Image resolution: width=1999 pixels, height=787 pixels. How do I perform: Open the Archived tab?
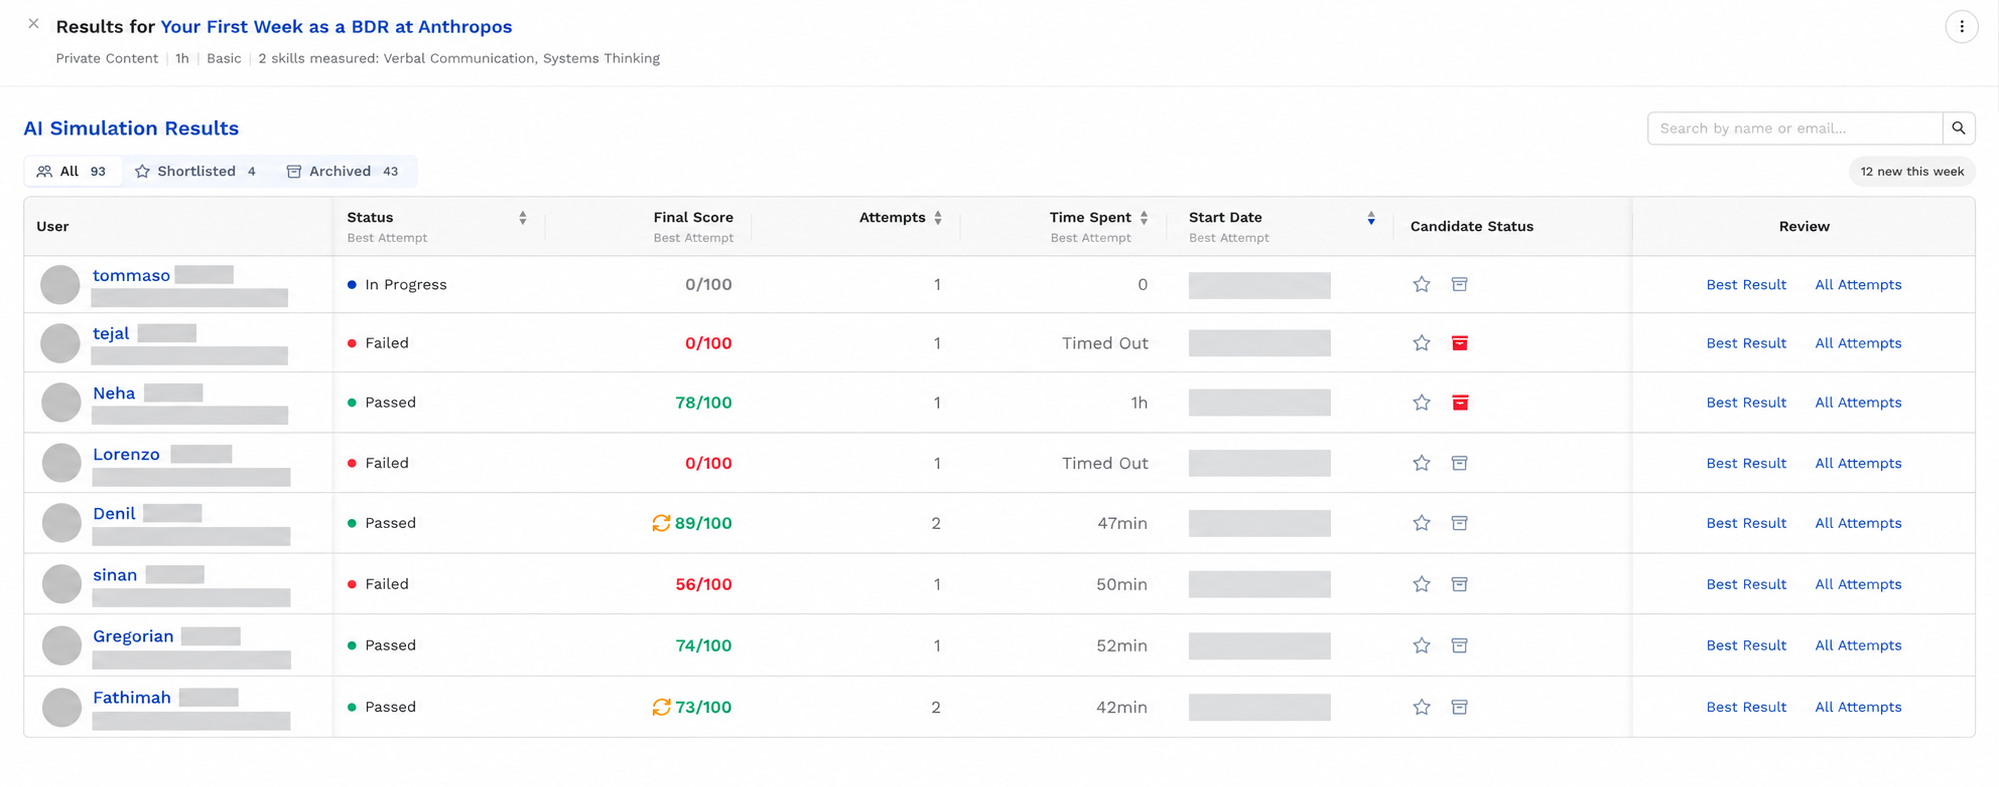[343, 171]
